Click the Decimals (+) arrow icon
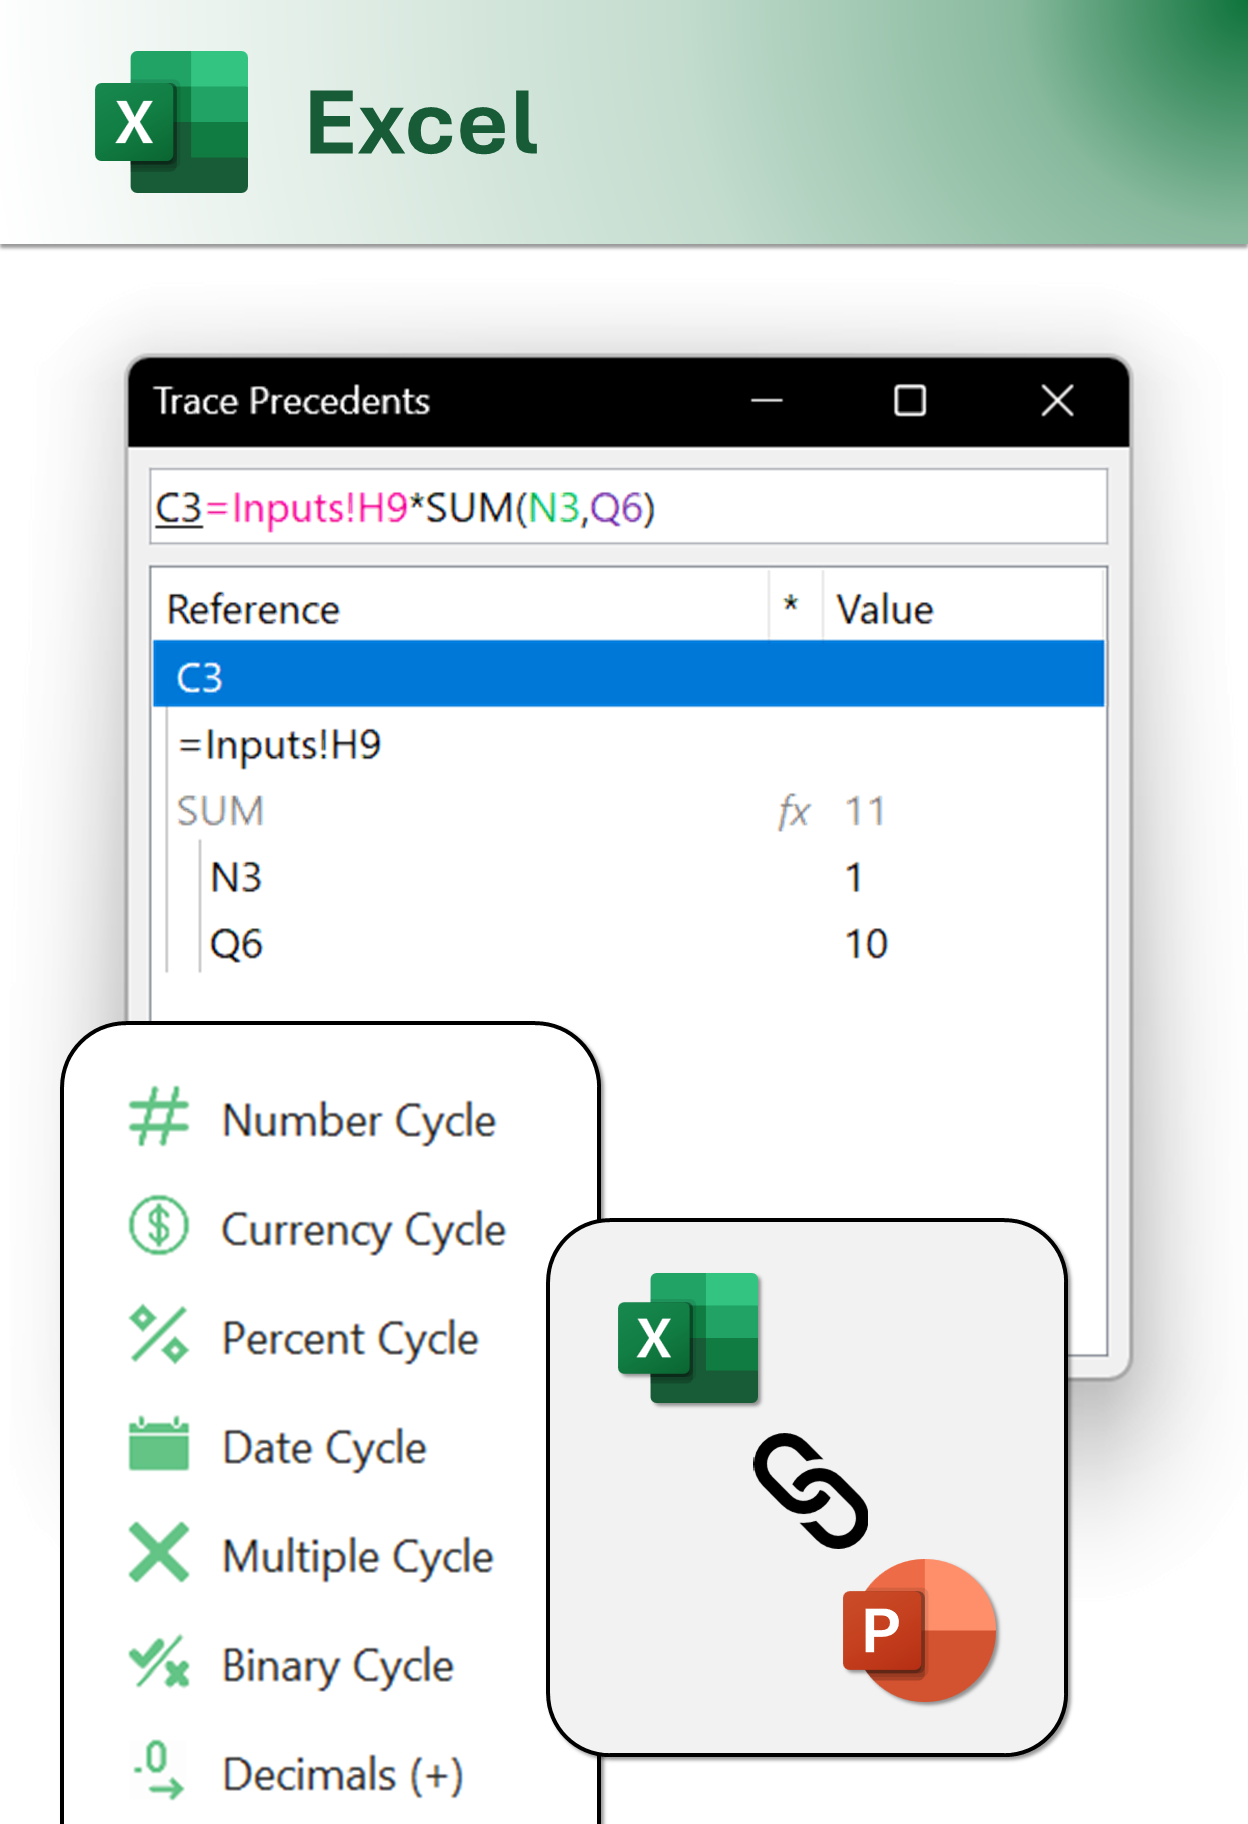Image resolution: width=1248 pixels, height=1824 pixels. click(x=159, y=1770)
